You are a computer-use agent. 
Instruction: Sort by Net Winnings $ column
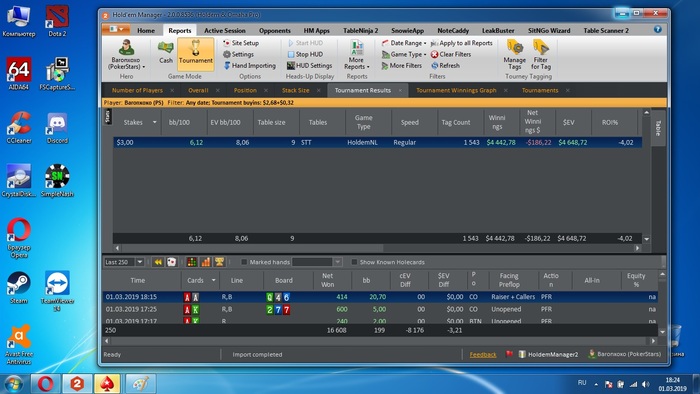[x=533, y=122]
